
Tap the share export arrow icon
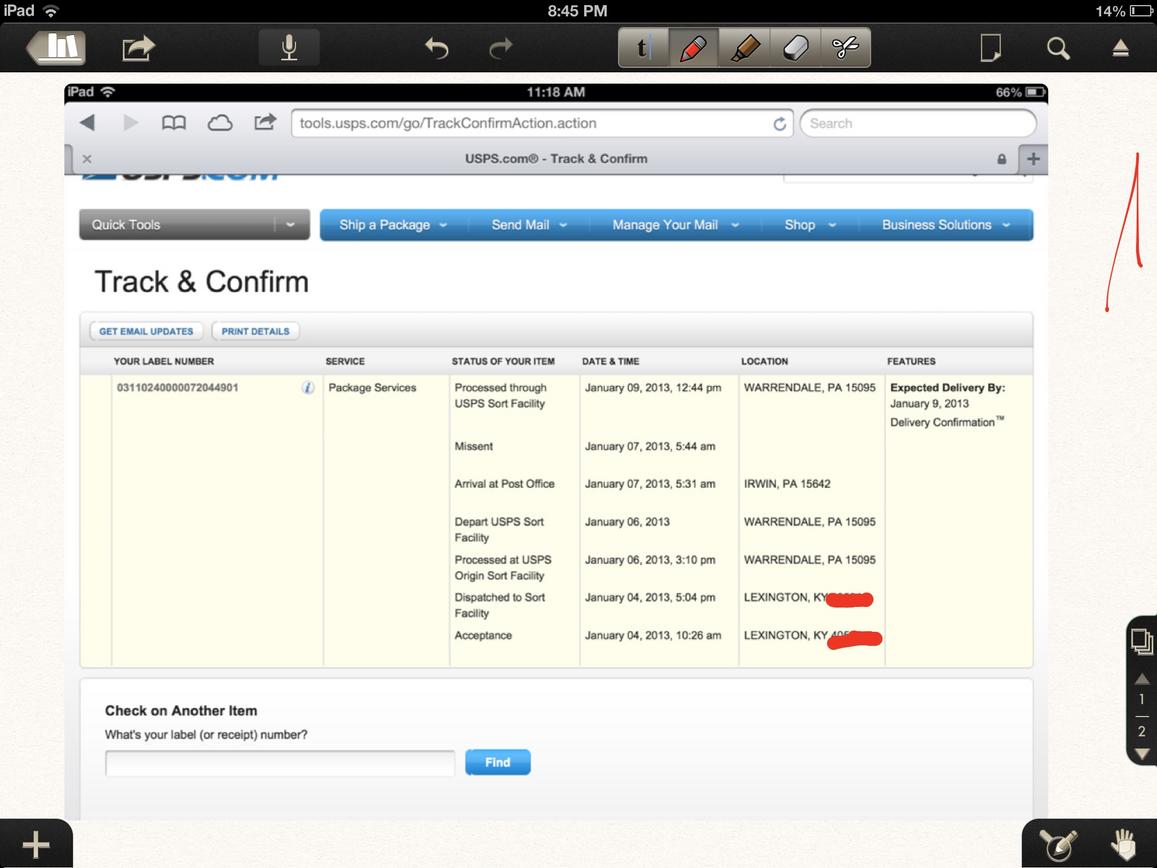[x=139, y=47]
